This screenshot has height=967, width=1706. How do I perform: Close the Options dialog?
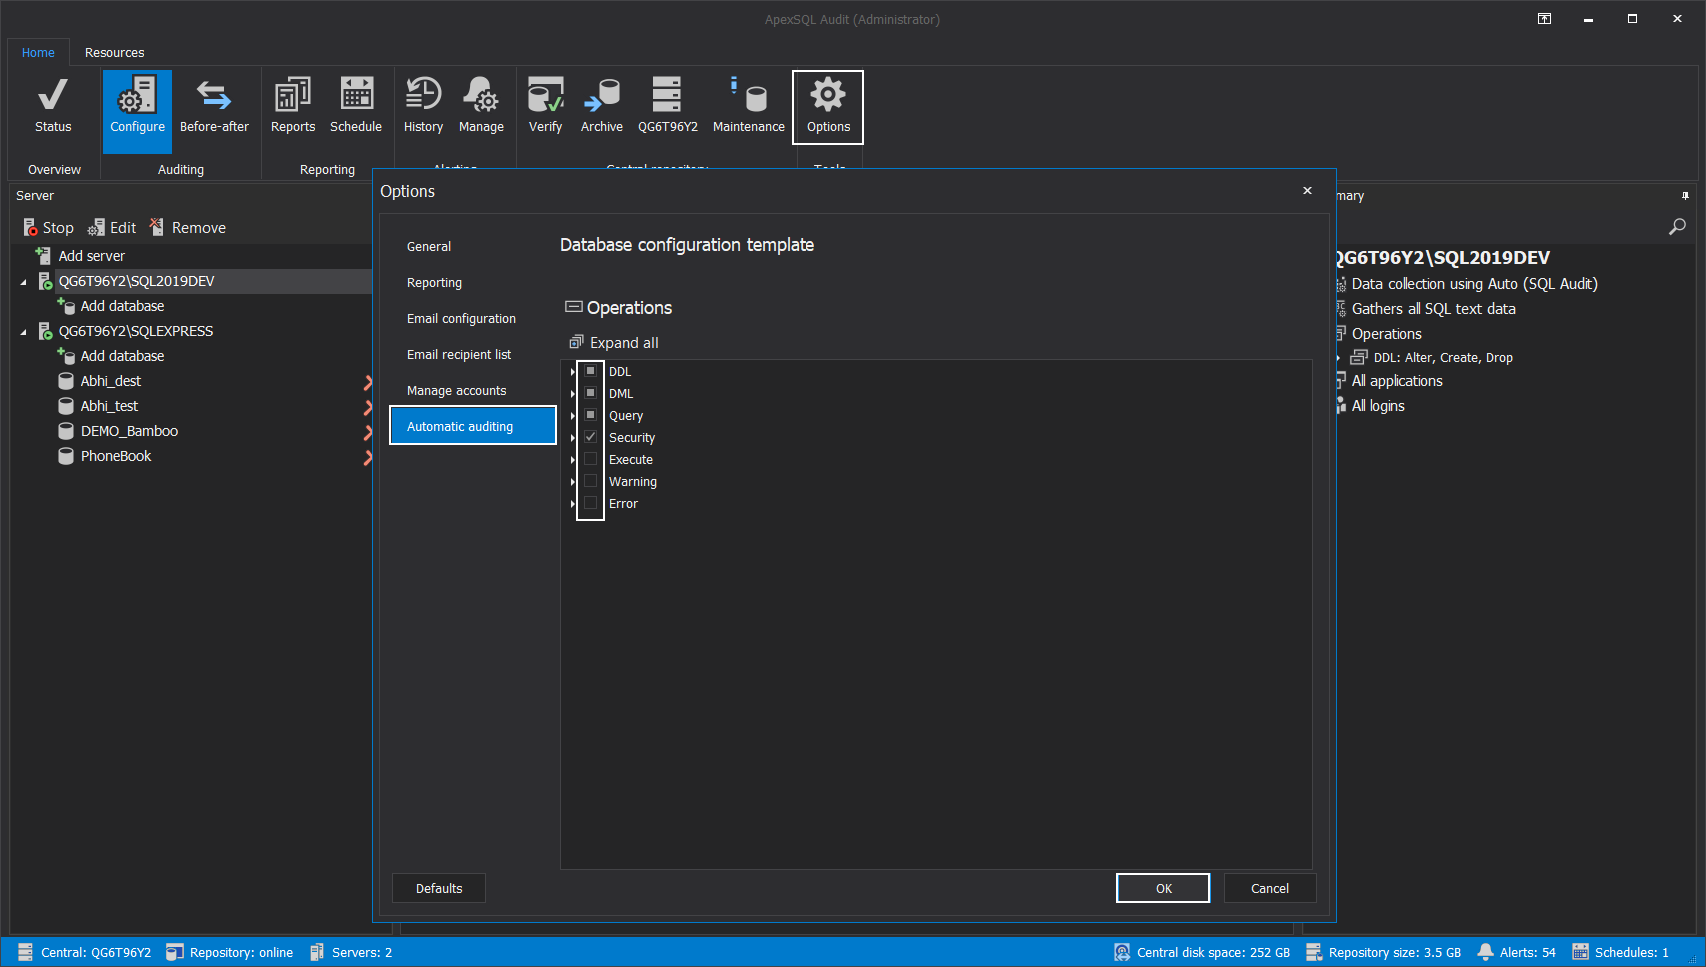tap(1307, 190)
